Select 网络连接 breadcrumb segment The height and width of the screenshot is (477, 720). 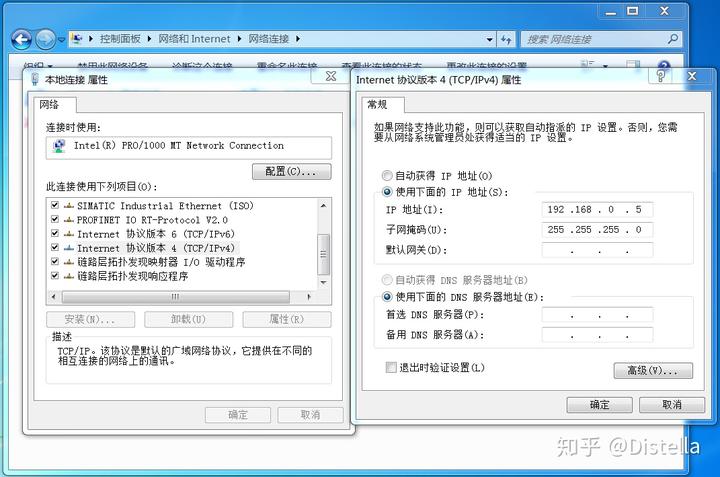coord(269,39)
